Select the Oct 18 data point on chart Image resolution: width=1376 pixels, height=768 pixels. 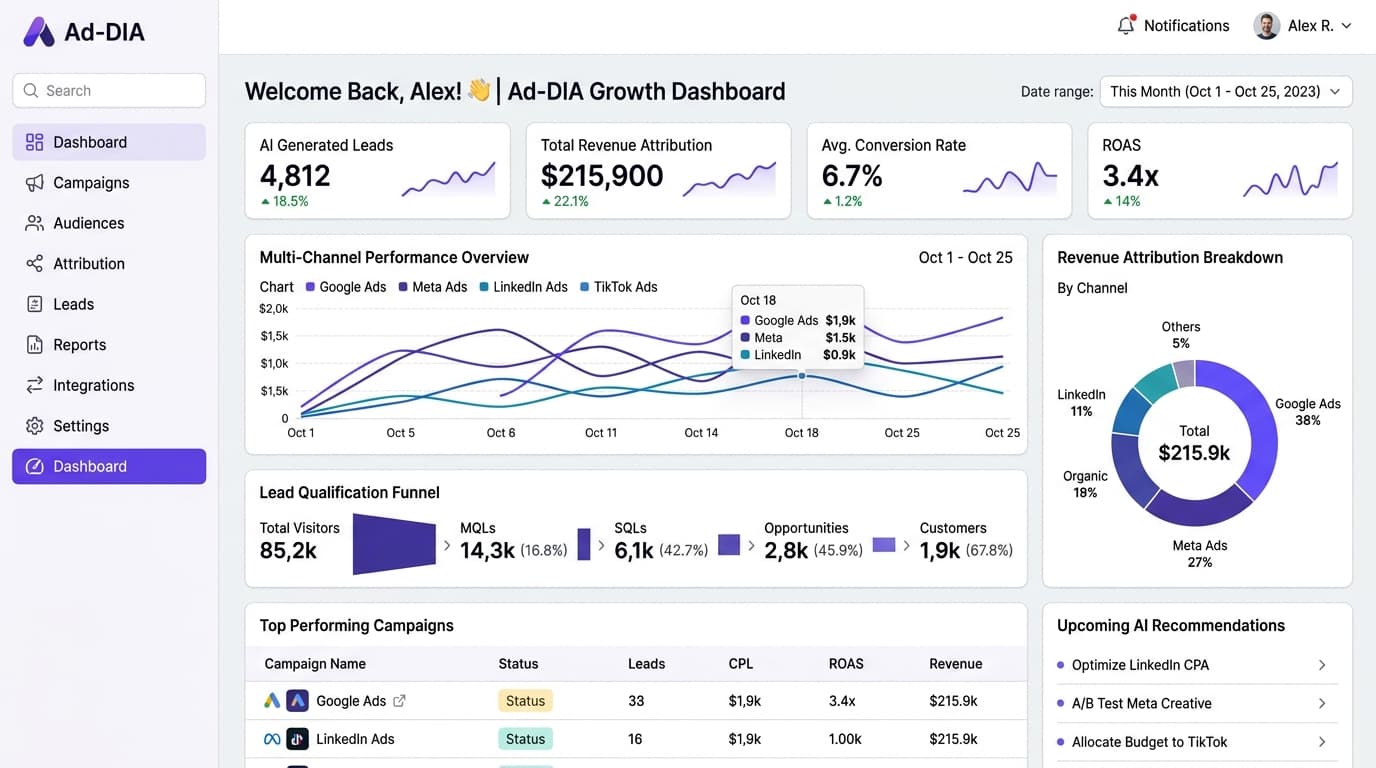click(802, 376)
